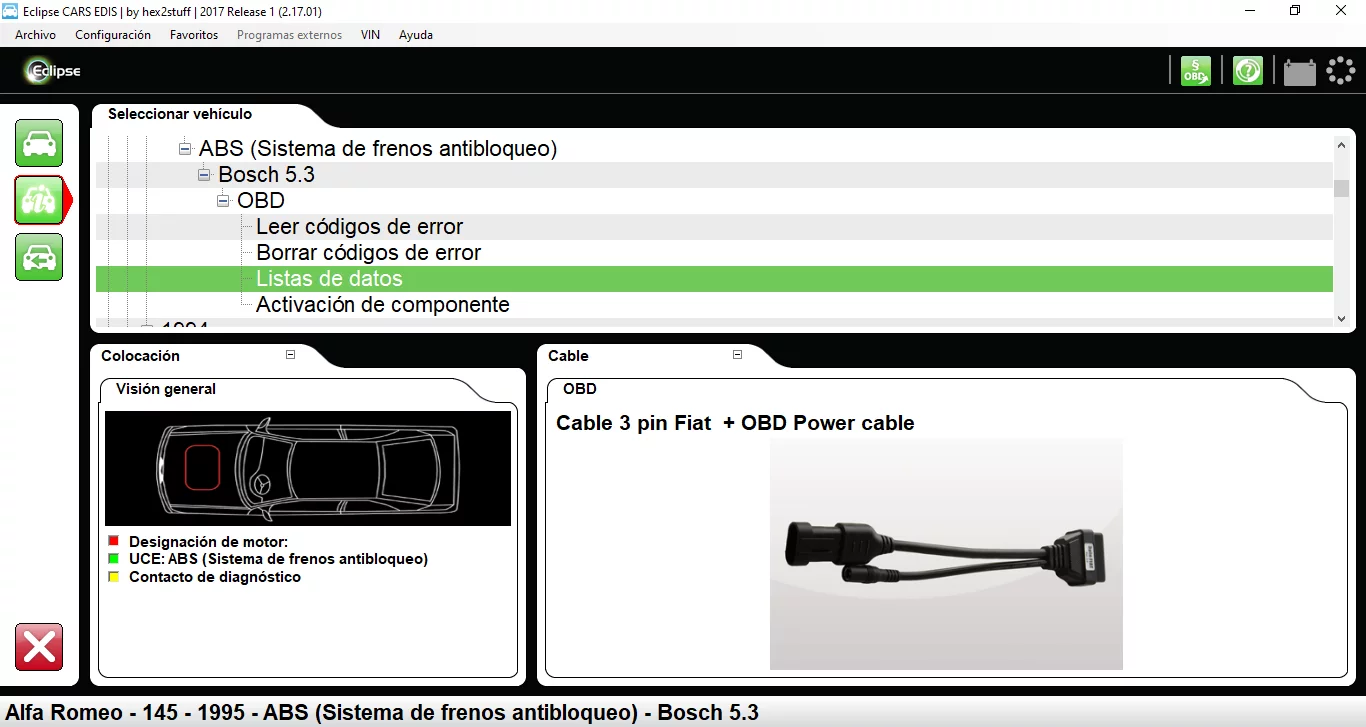
Task: Open the generic OBD icon in top bar
Action: [1195, 71]
